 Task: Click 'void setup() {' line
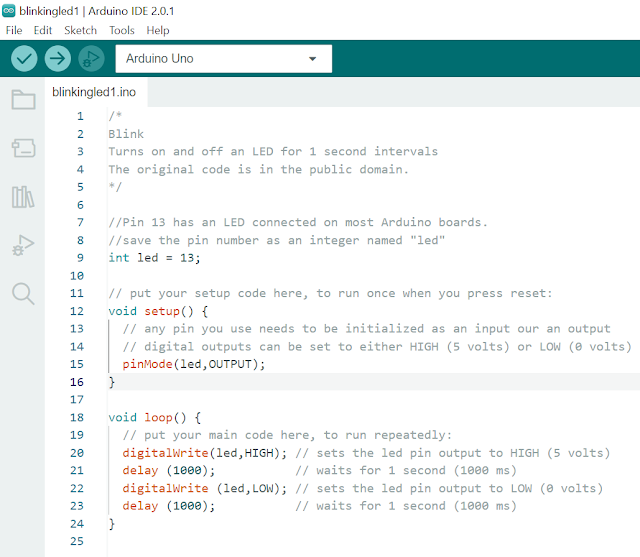tap(158, 311)
